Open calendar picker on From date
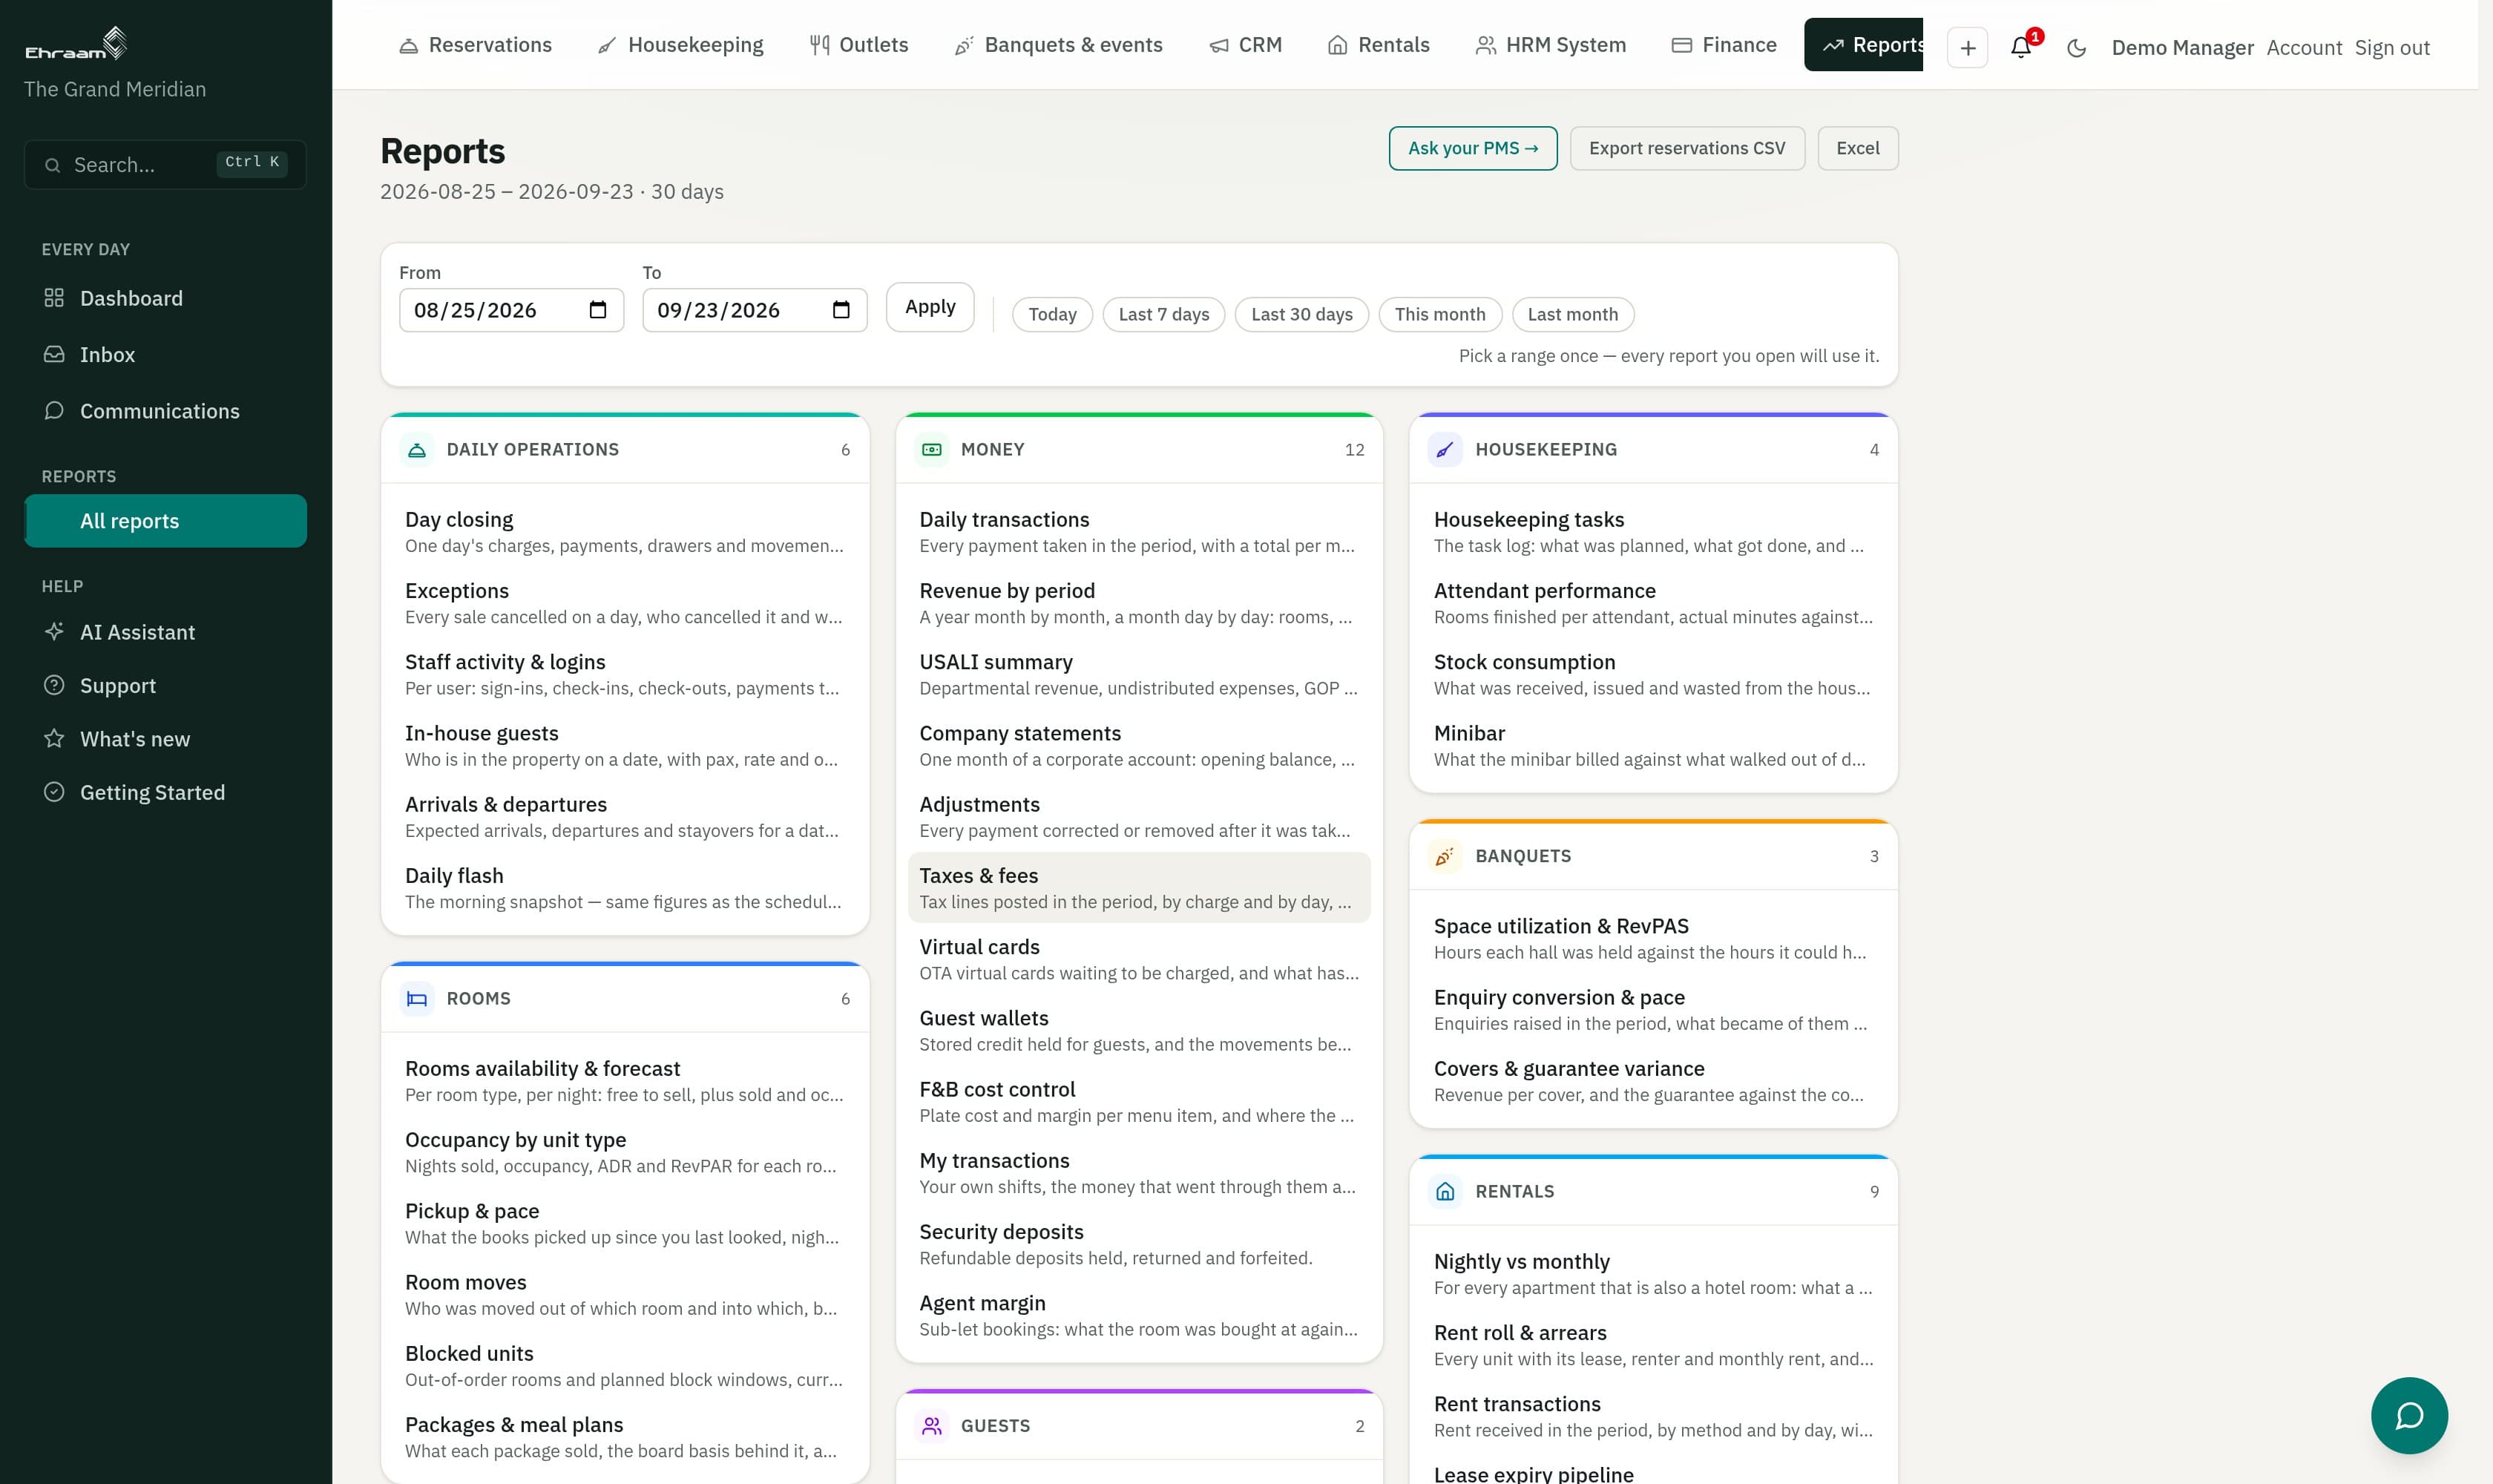 point(598,310)
